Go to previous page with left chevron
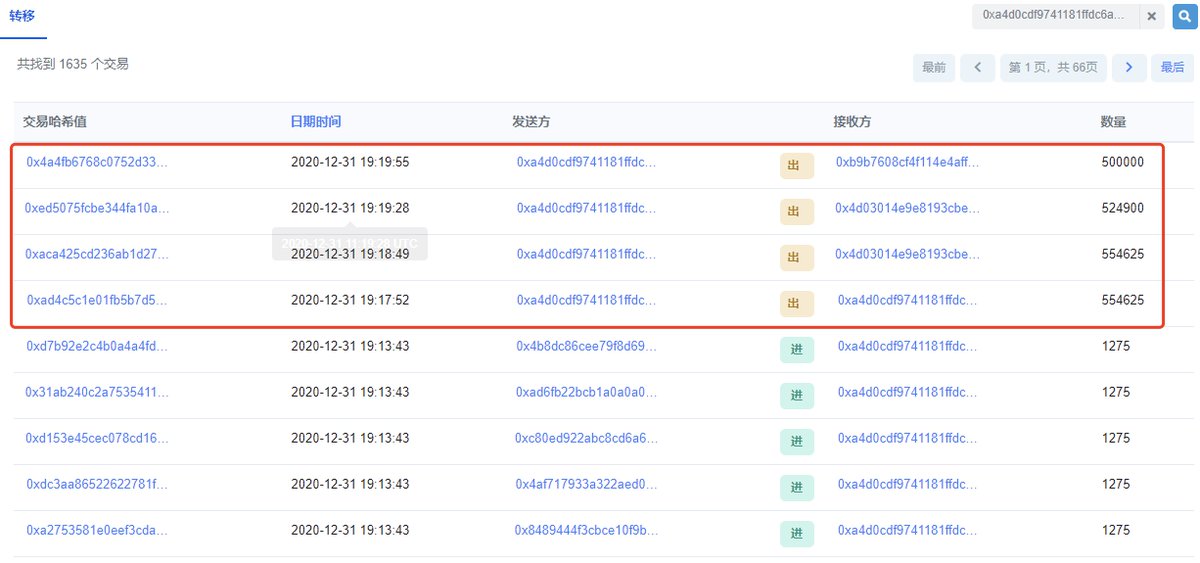 coord(977,67)
